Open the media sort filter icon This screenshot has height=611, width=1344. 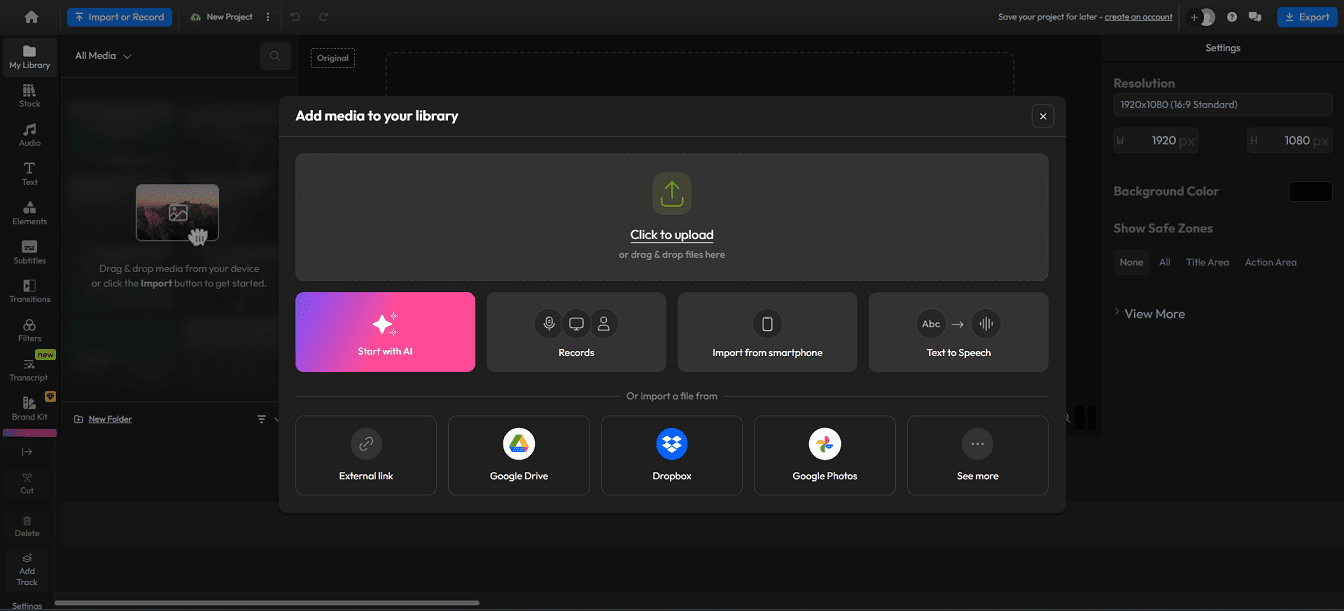[262, 419]
